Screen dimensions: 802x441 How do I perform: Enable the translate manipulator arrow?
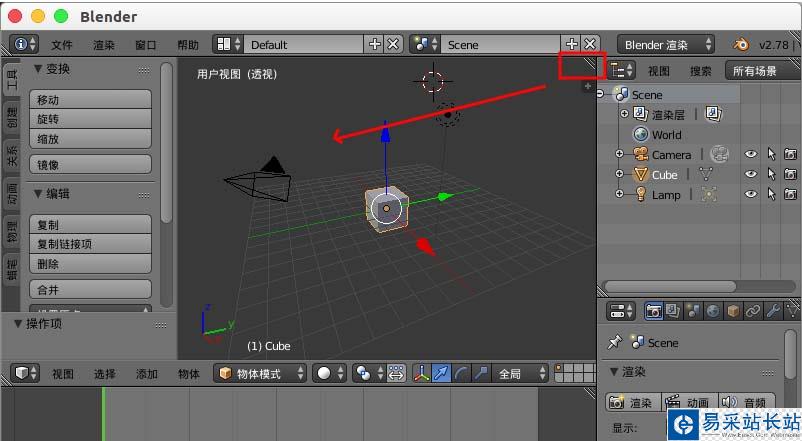tap(441, 373)
